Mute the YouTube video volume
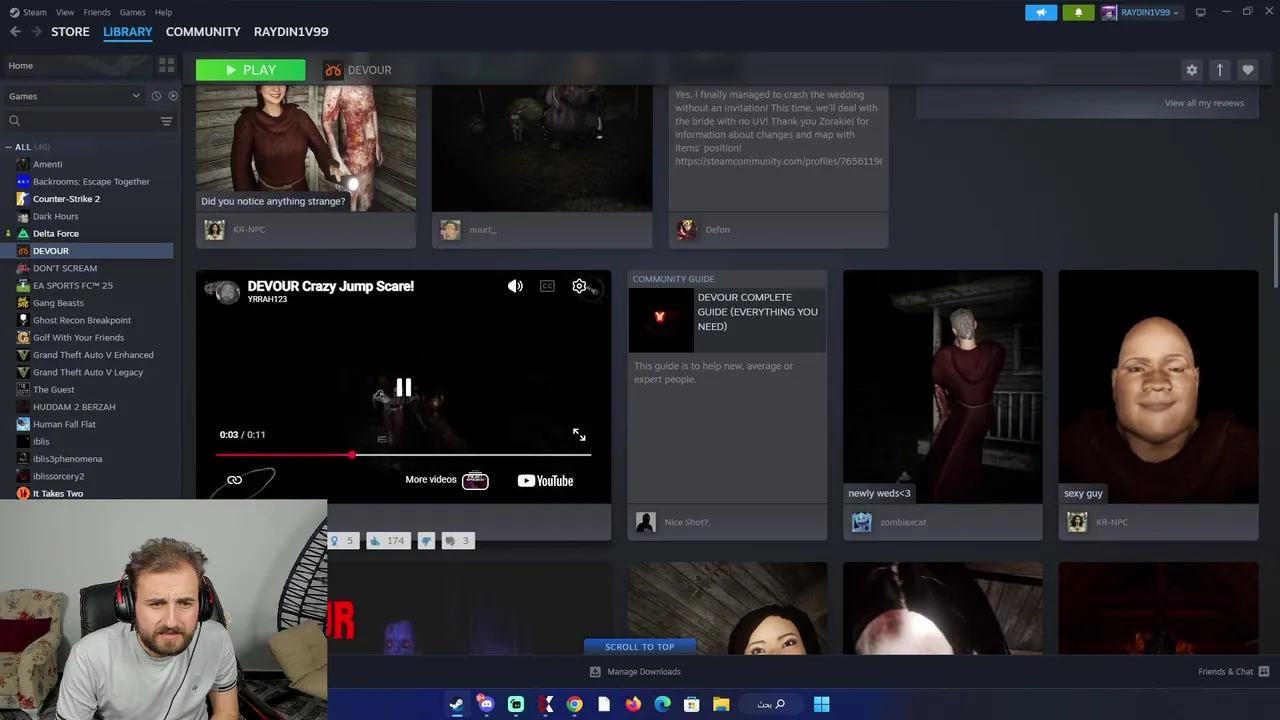 [515, 286]
